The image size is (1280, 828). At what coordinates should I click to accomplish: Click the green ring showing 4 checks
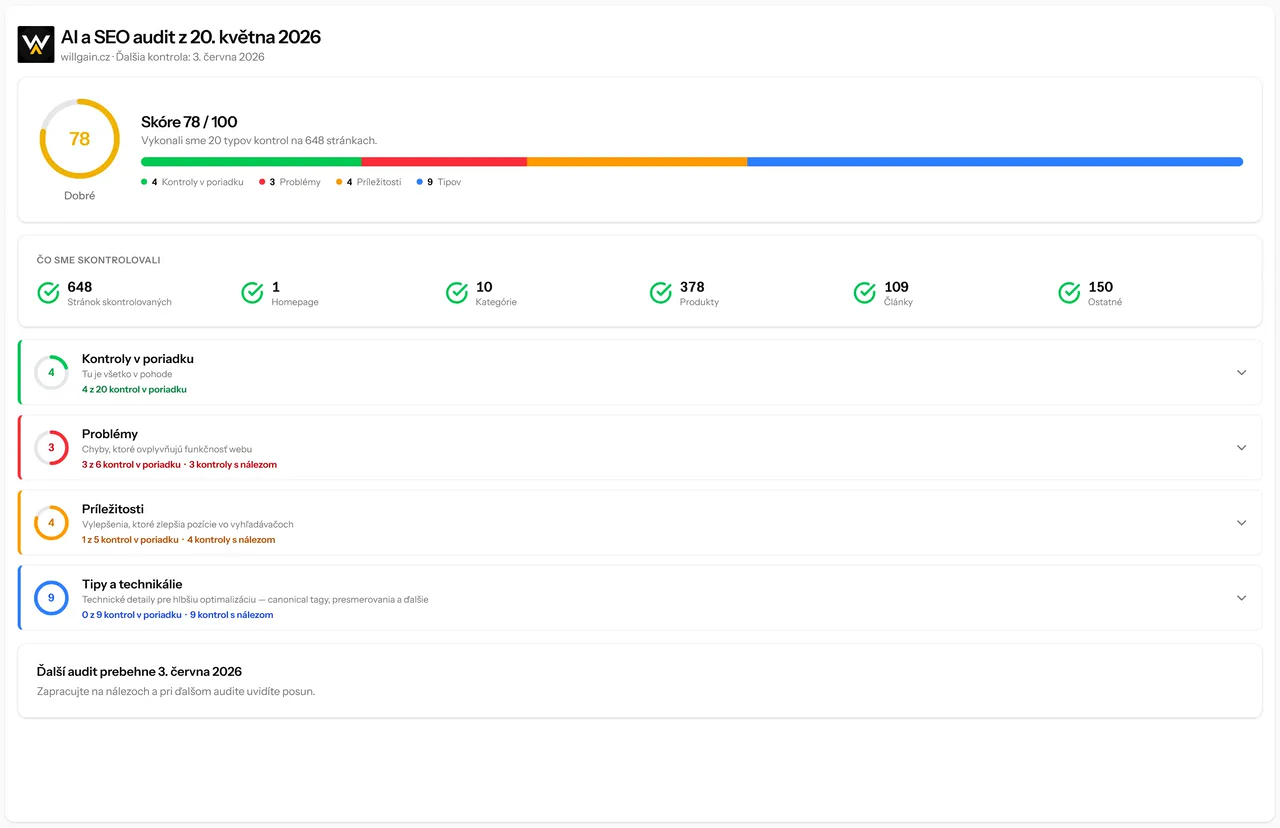[x=51, y=372]
